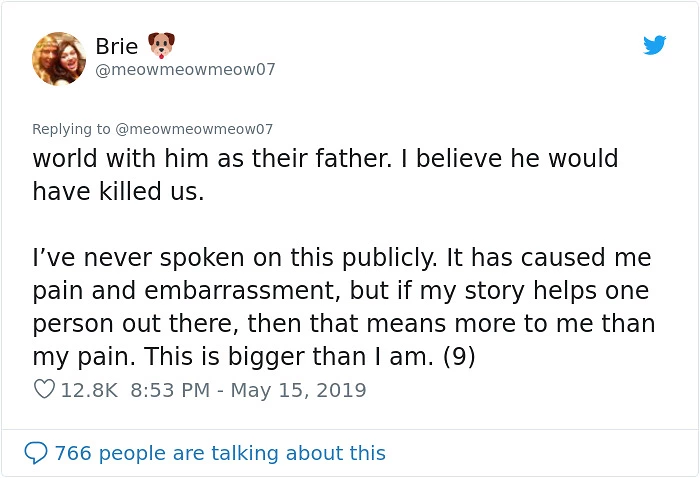Open the profile via display name Brie

(117, 46)
